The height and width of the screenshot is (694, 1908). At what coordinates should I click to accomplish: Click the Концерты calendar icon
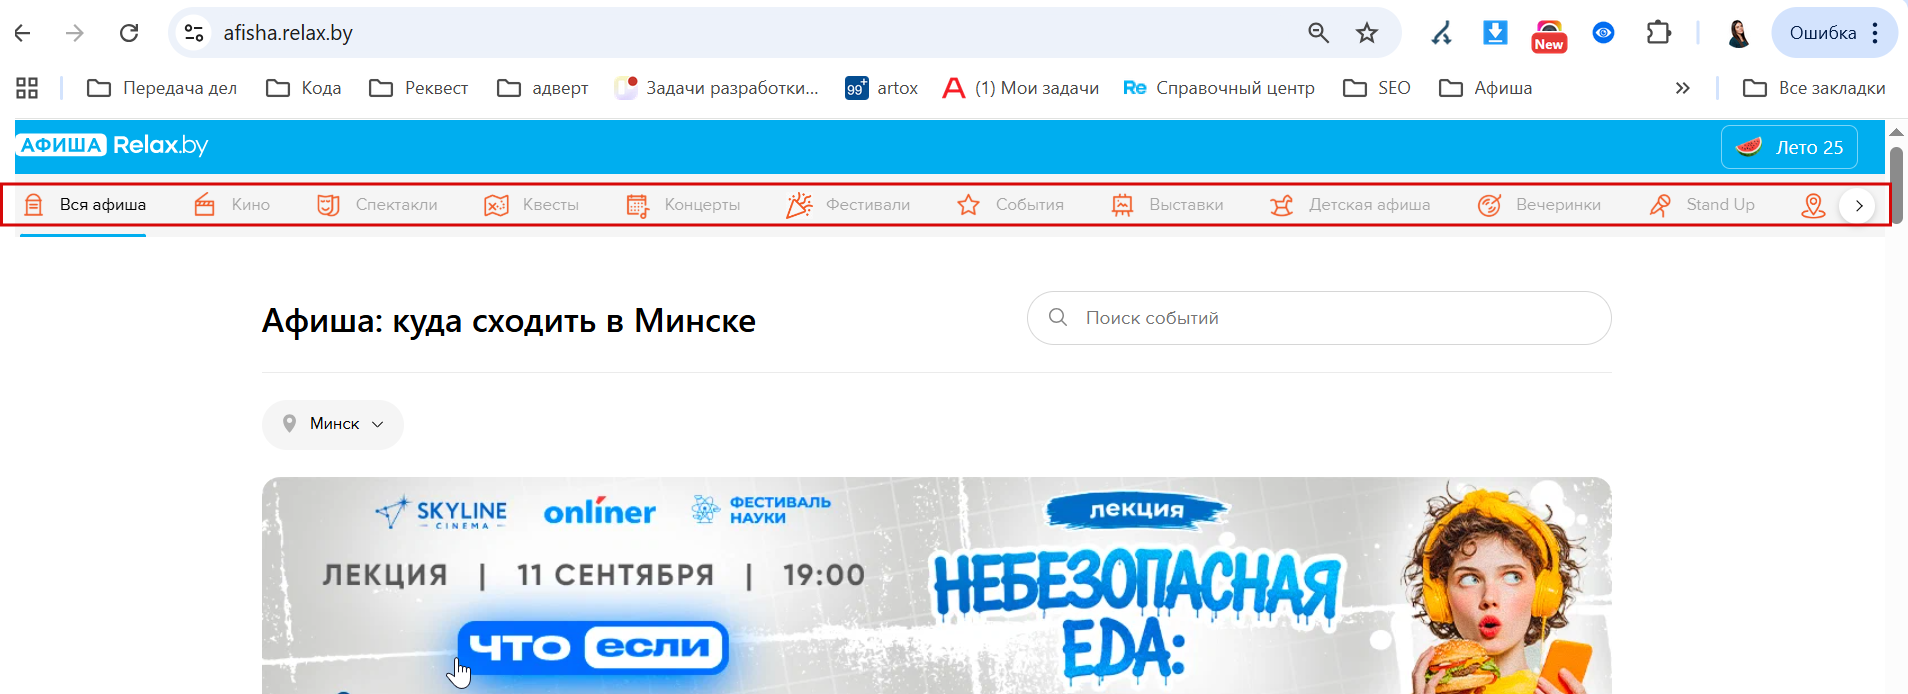(x=637, y=205)
